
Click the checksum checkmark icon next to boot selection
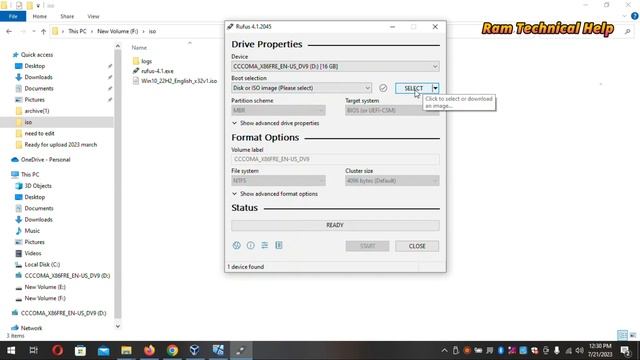coord(383,88)
